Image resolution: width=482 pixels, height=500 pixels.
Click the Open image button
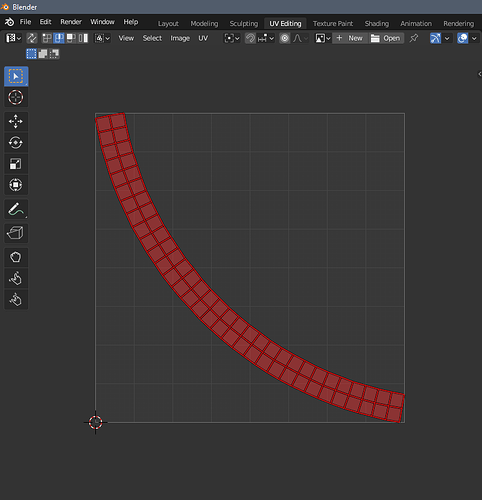[386, 38]
